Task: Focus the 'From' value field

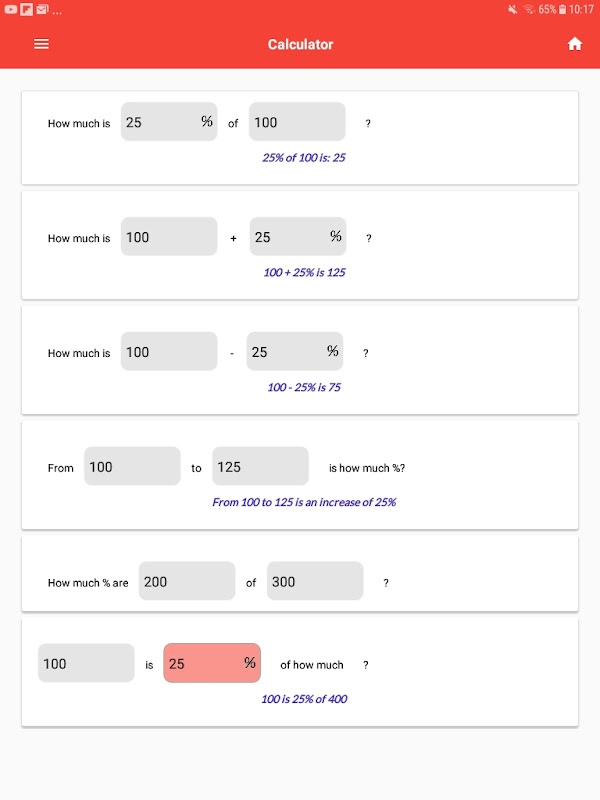Action: point(132,467)
